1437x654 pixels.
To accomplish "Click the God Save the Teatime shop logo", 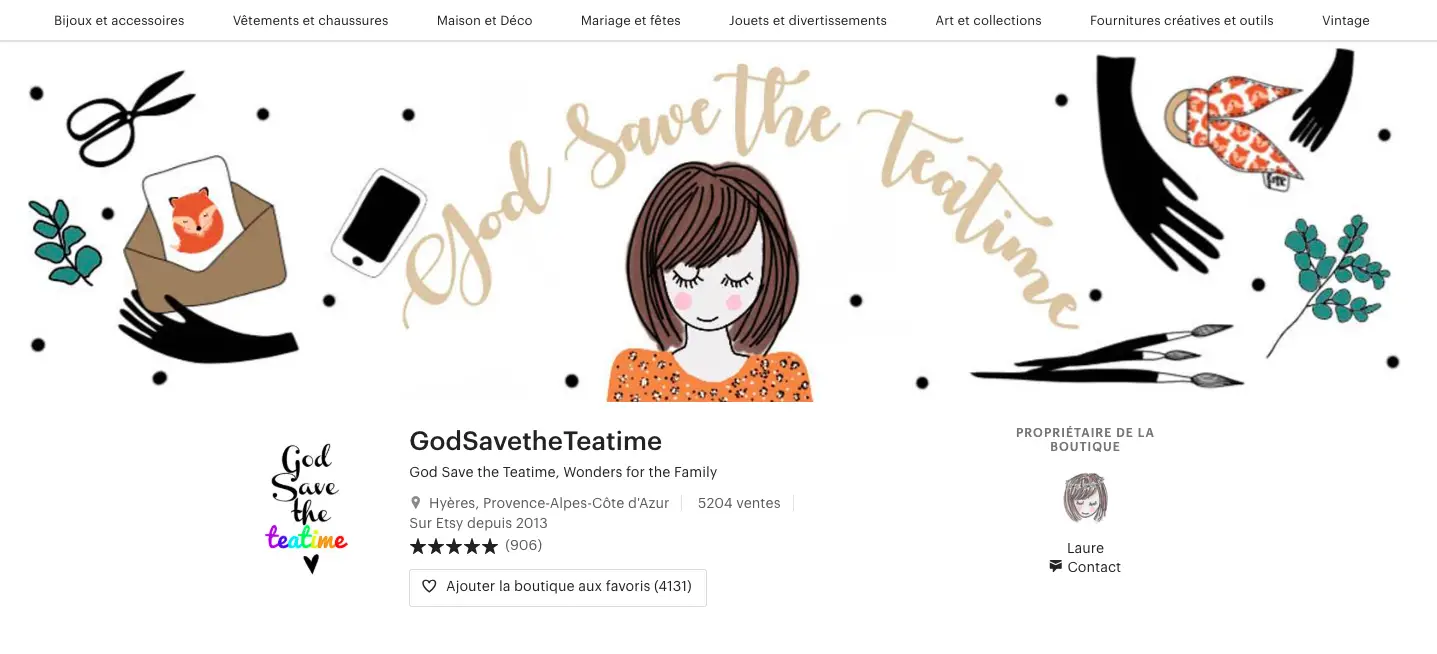I will click(x=307, y=509).
